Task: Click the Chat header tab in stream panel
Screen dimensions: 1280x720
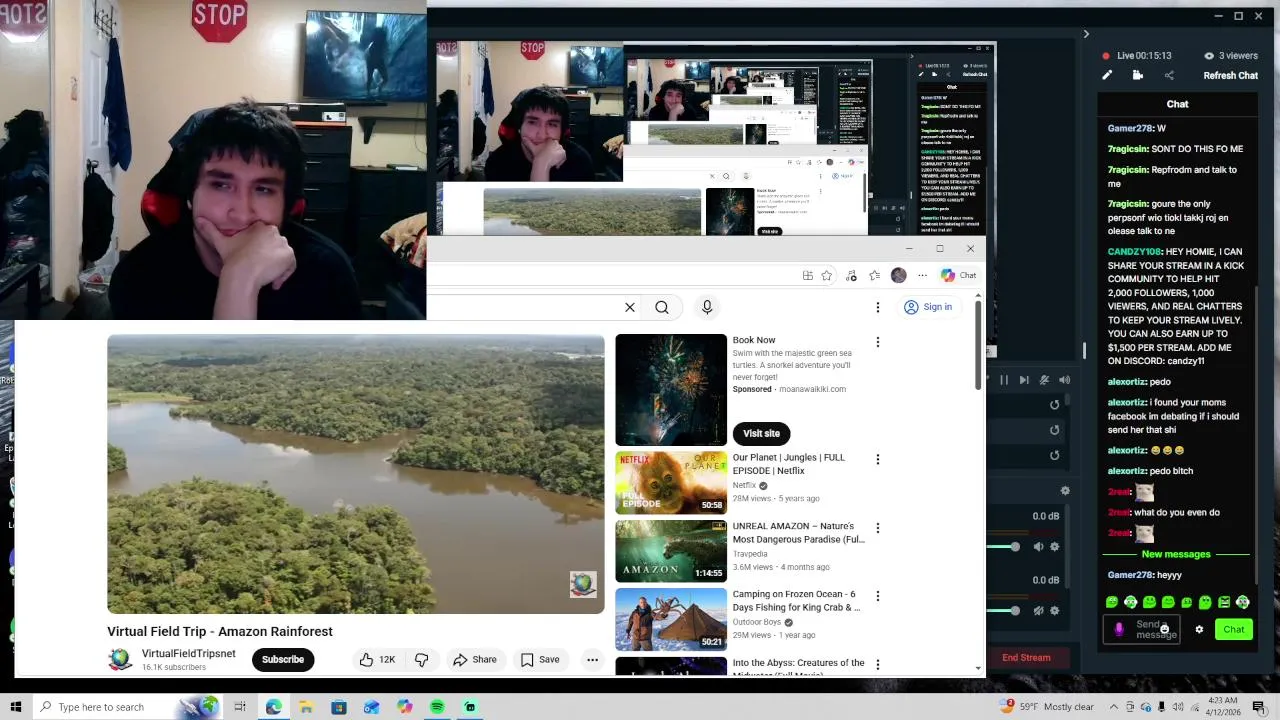Action: tap(1177, 104)
